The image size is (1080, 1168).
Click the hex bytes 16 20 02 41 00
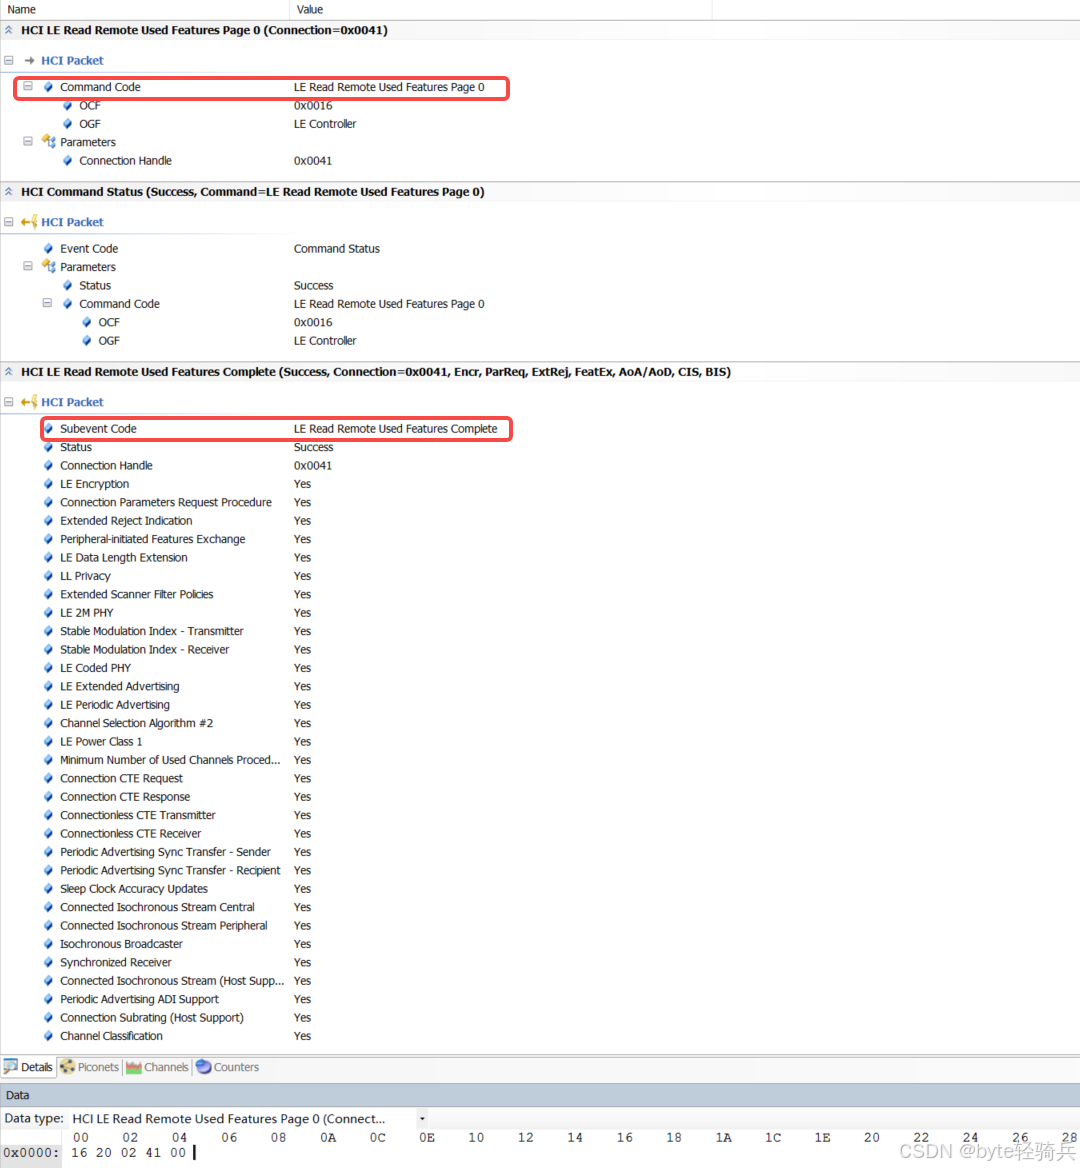[128, 1152]
